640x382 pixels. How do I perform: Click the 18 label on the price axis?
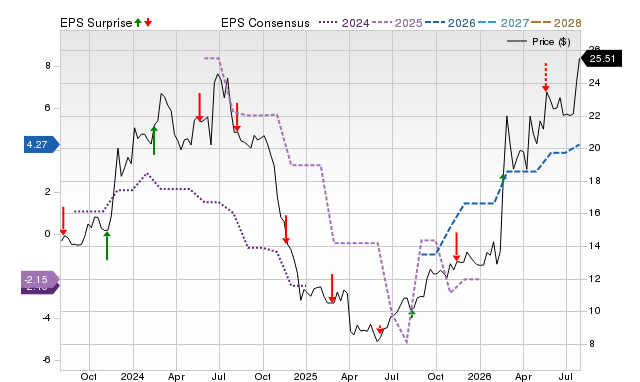(x=594, y=181)
